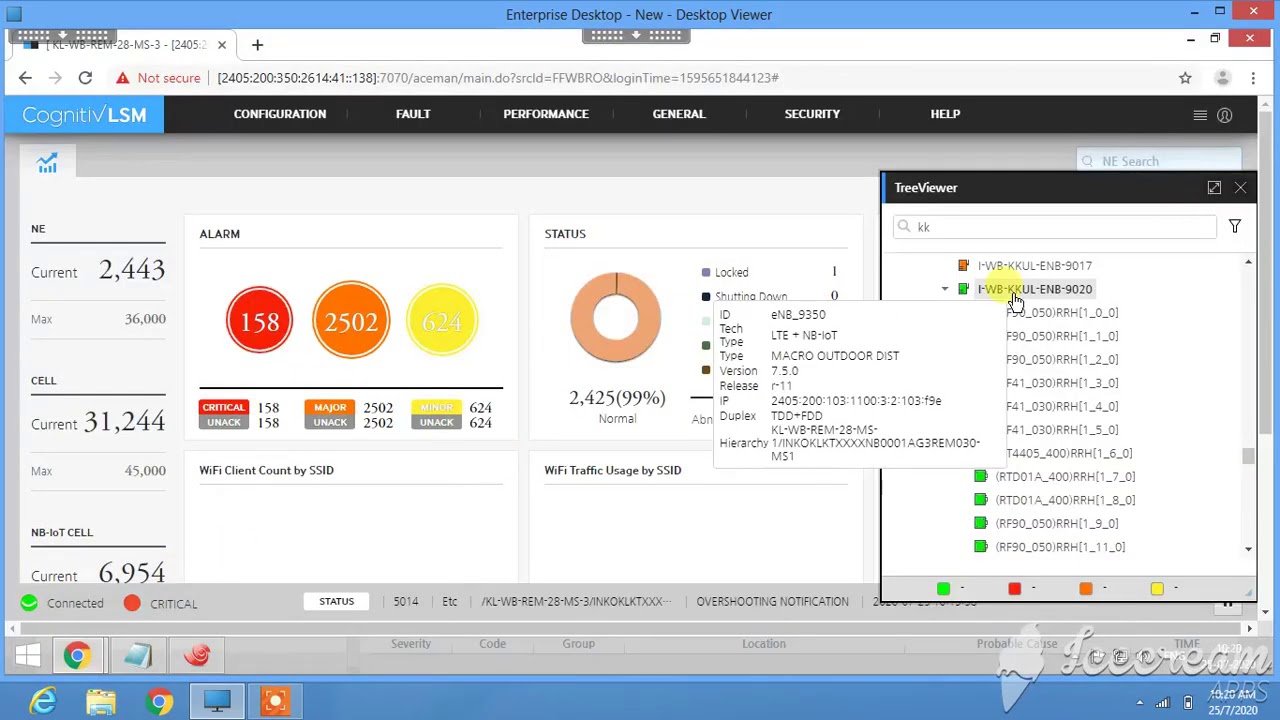This screenshot has height=720, width=1280.
Task: Click the remote desktop Start button
Action: [x=27, y=656]
